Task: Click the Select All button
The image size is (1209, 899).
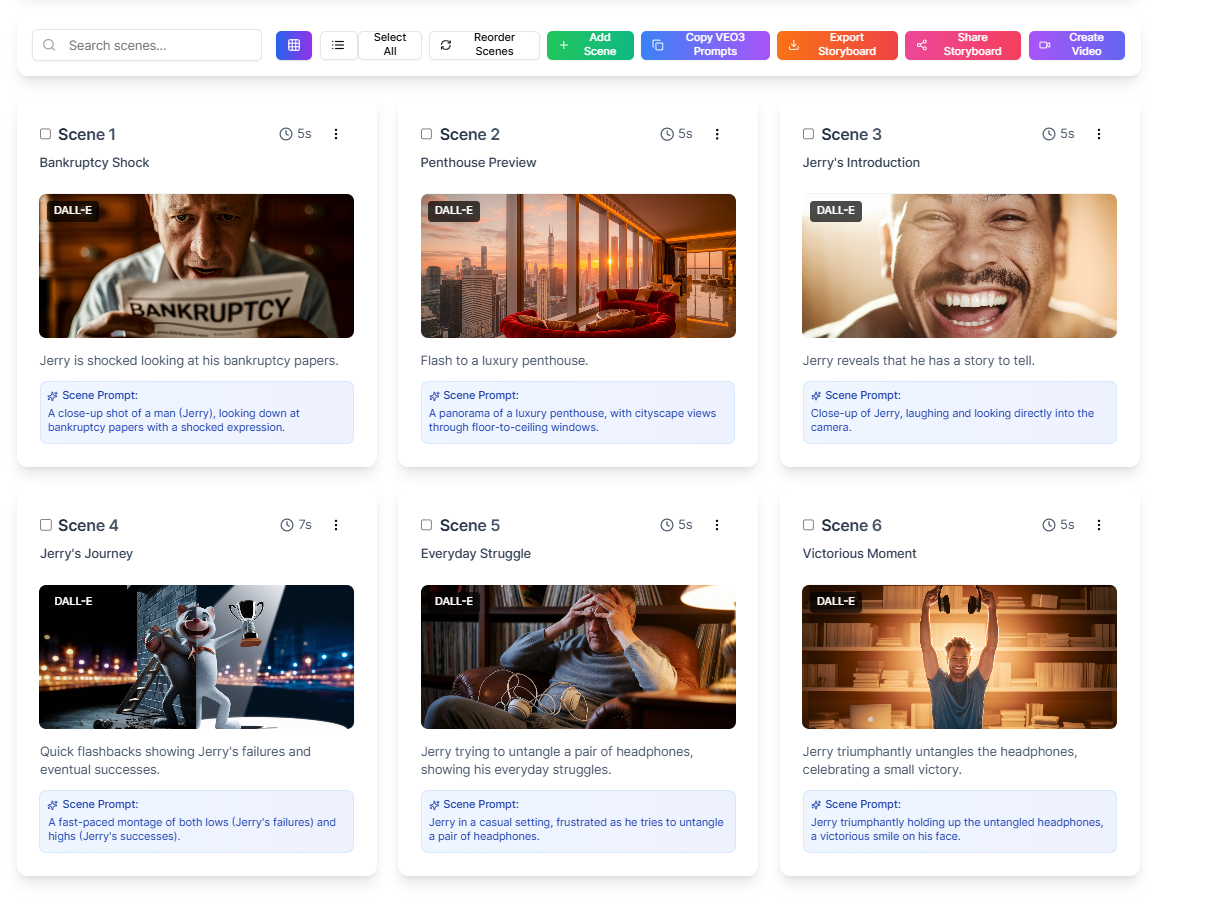Action: click(389, 45)
